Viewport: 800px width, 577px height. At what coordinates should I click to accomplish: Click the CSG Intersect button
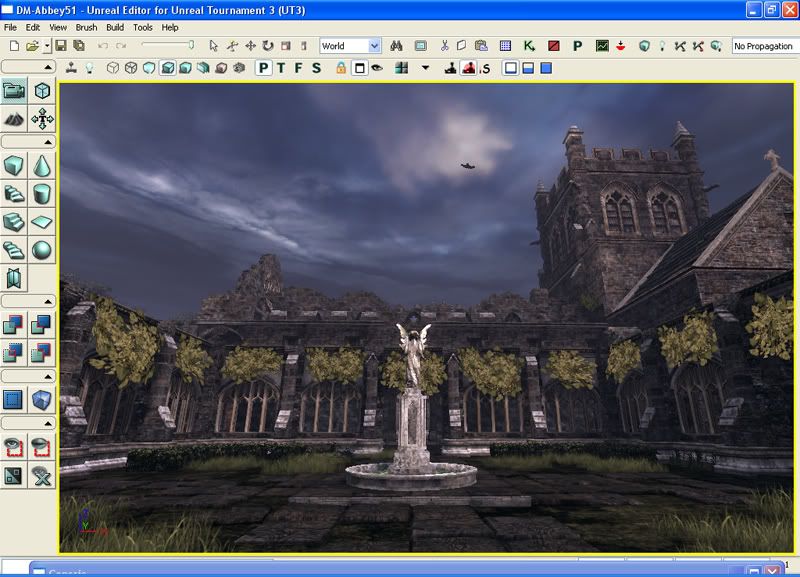14,352
